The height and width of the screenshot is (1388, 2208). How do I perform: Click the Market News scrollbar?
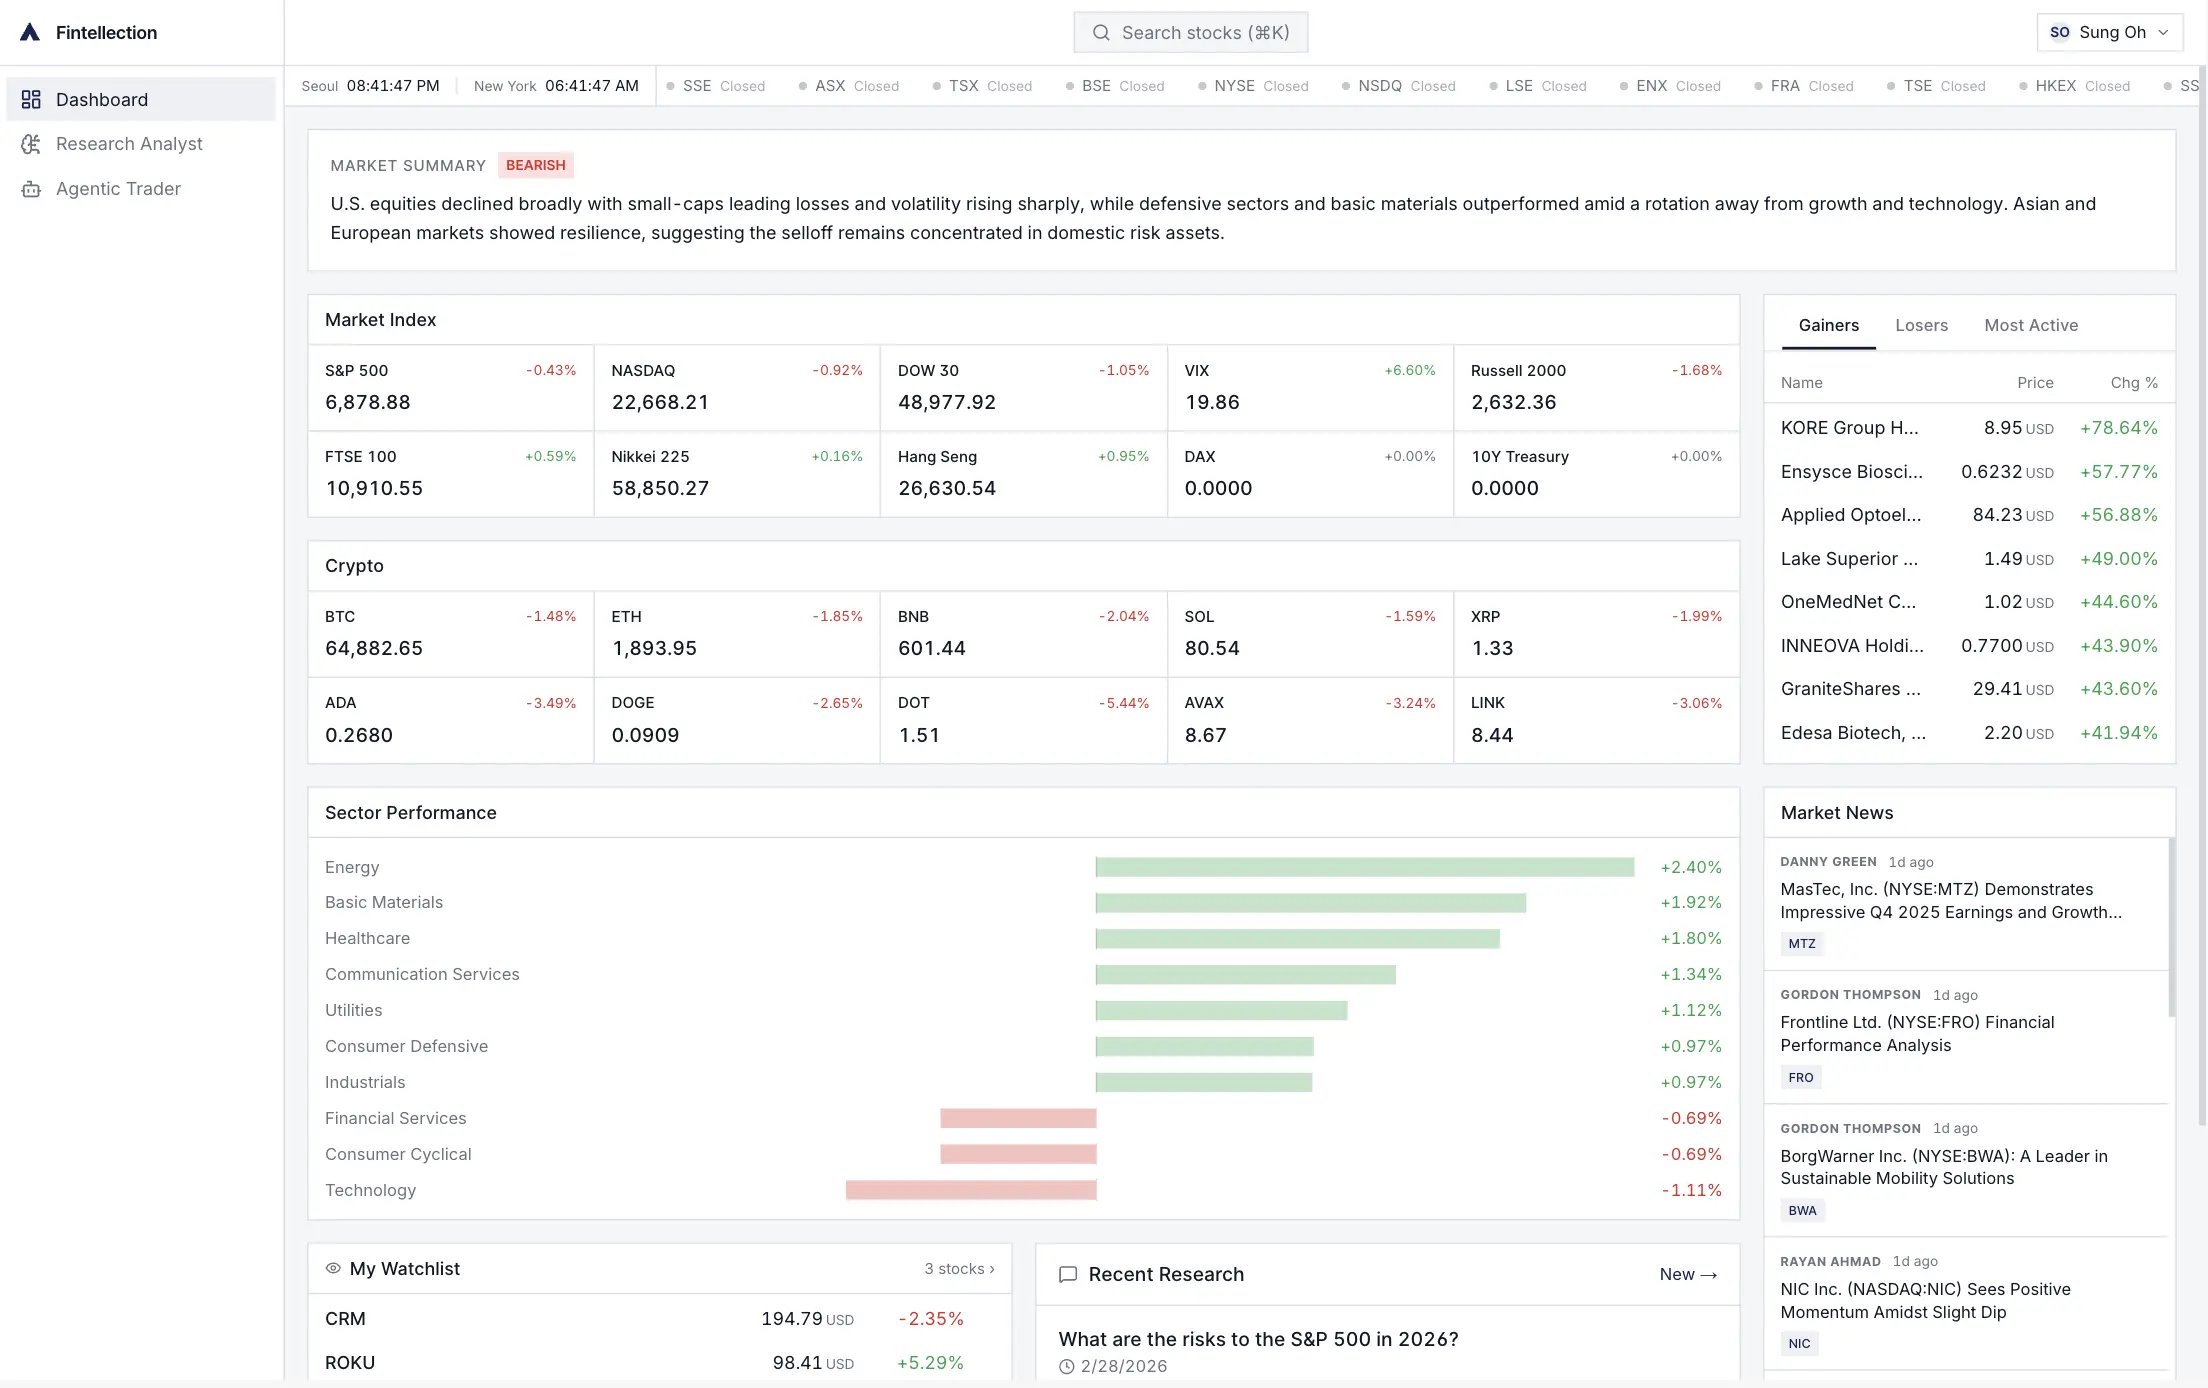[x=2171, y=927]
